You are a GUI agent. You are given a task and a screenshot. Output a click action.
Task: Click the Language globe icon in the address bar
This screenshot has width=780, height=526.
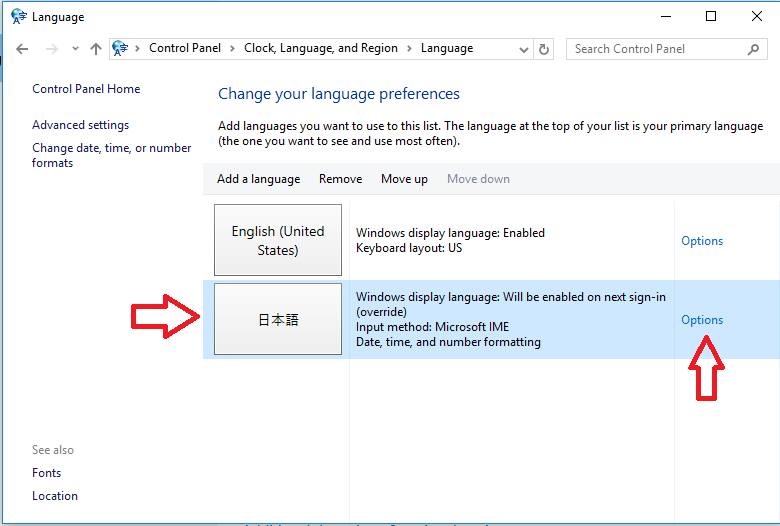point(120,48)
